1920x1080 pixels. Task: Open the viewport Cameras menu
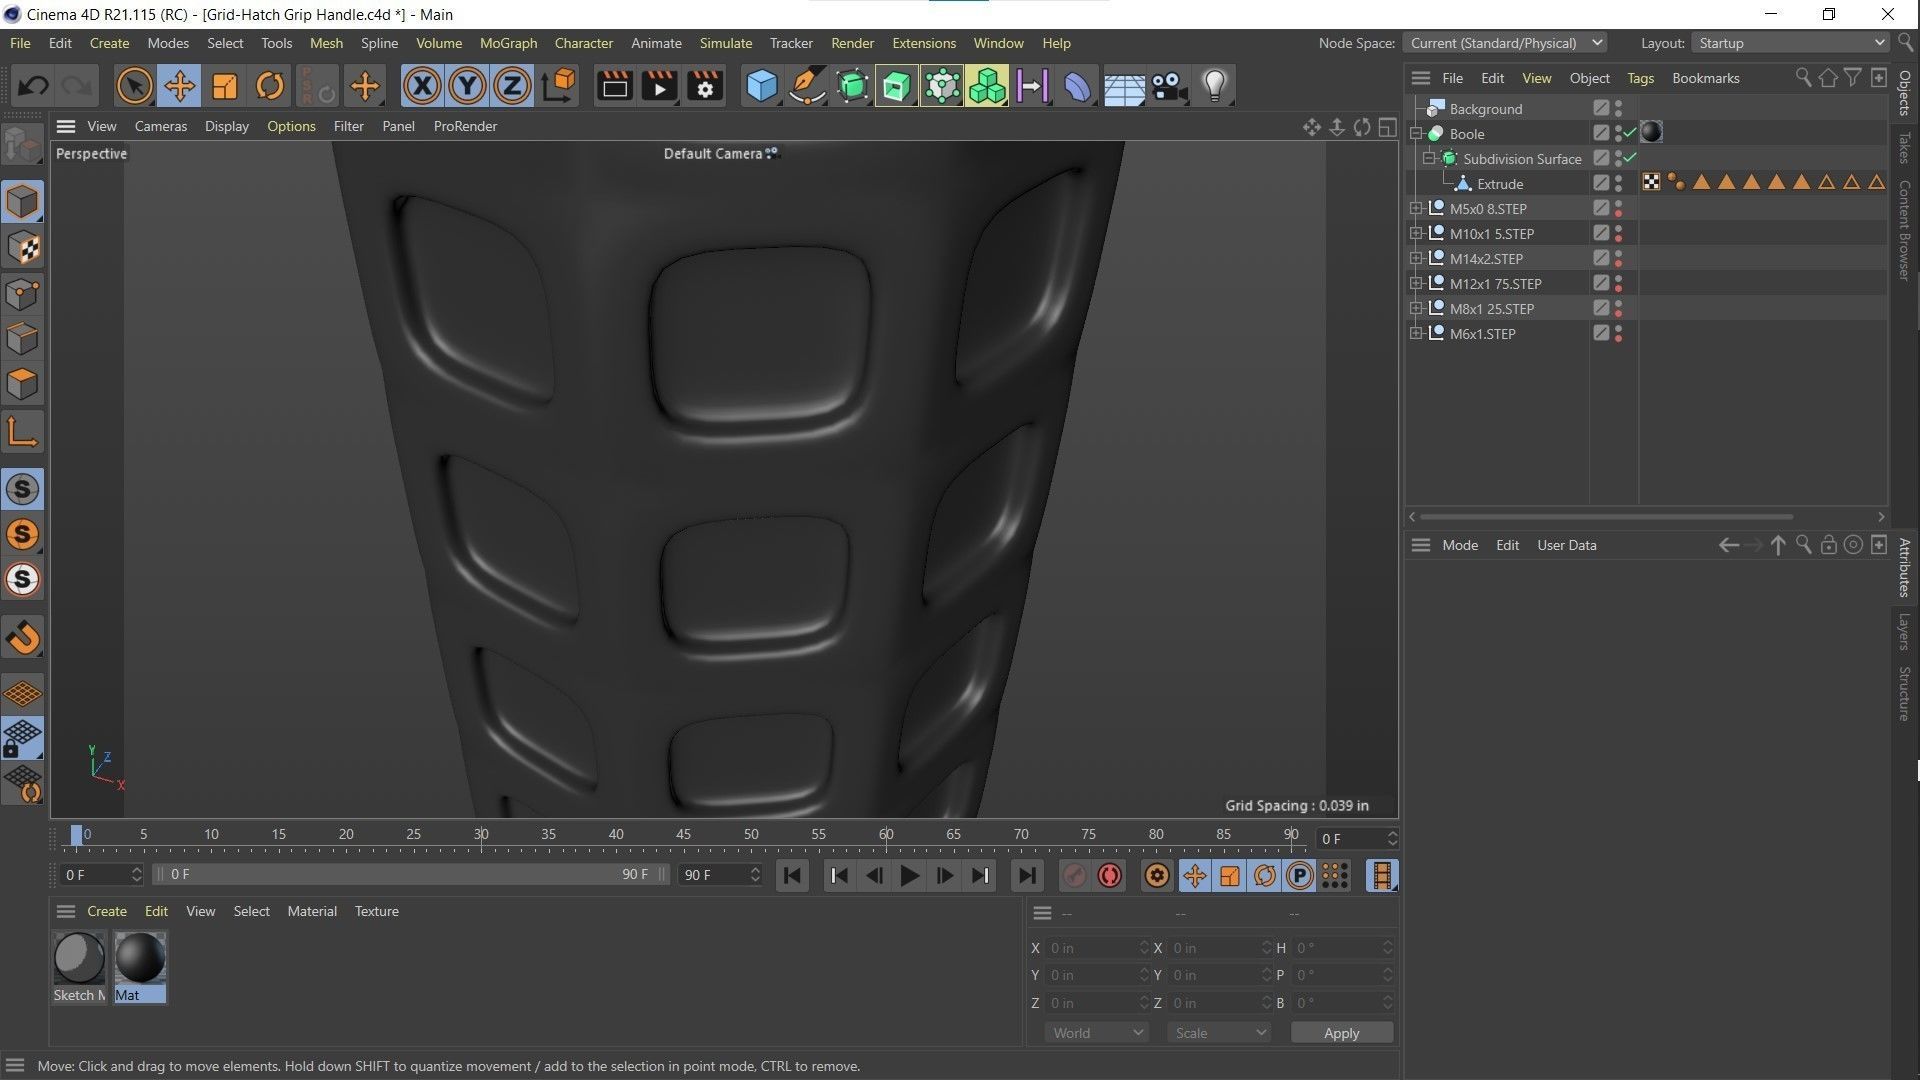click(160, 126)
